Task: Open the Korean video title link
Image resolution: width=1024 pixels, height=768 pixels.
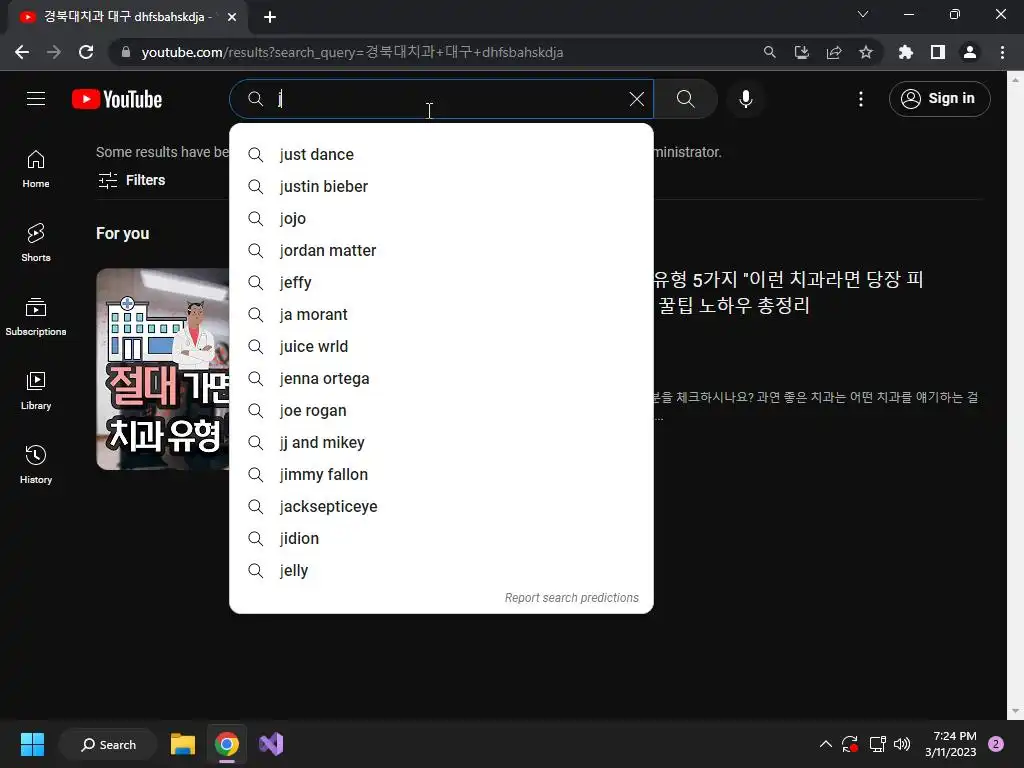Action: coord(788,292)
